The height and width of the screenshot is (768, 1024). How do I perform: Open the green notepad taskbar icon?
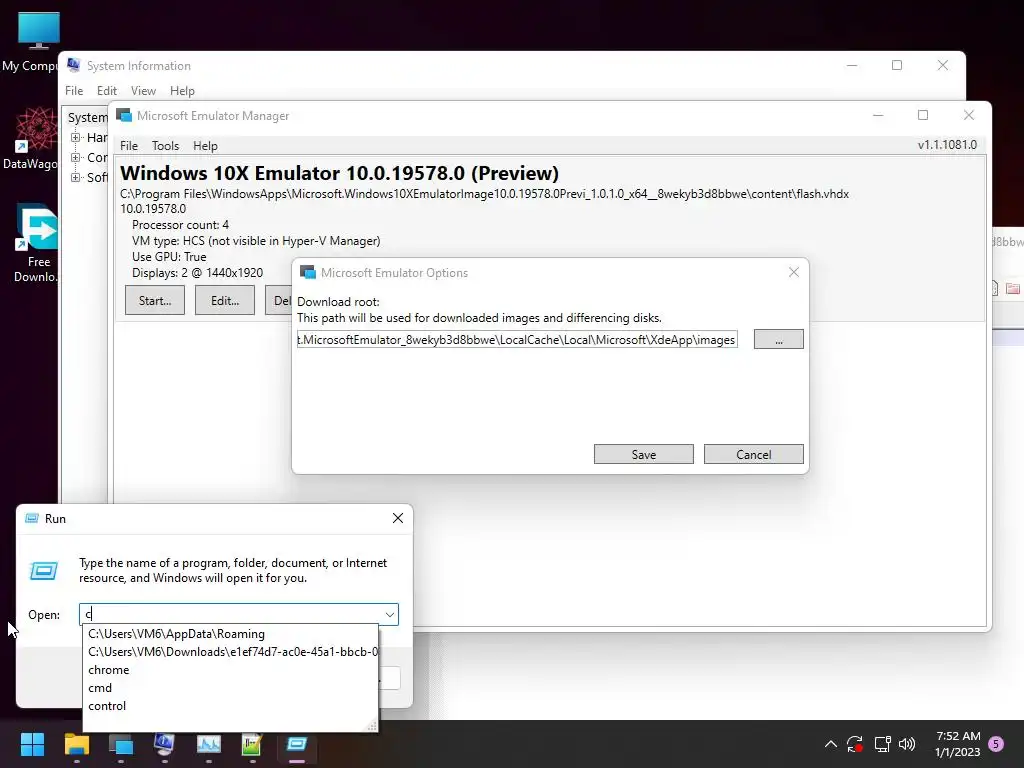[x=252, y=744]
